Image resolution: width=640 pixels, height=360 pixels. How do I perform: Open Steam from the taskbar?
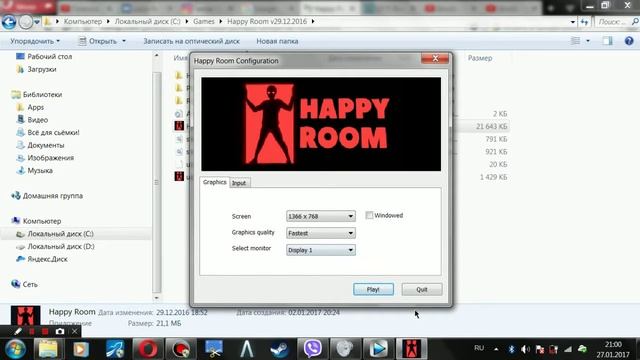[280, 349]
